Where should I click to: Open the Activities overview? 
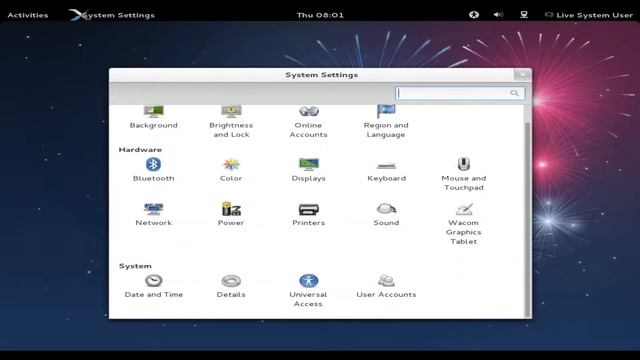(28, 15)
